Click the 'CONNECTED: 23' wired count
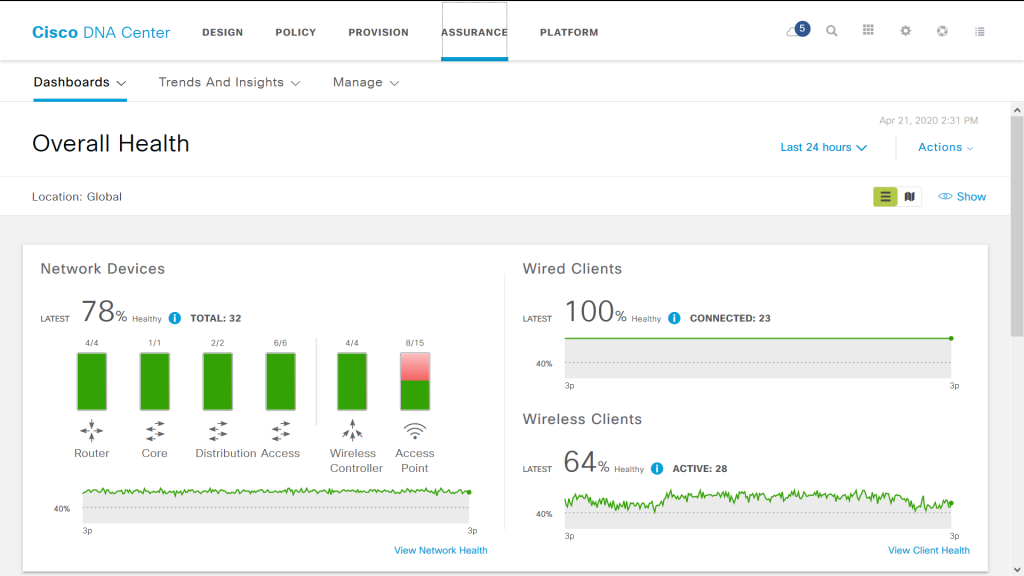Image resolution: width=1024 pixels, height=576 pixels. 730,318
